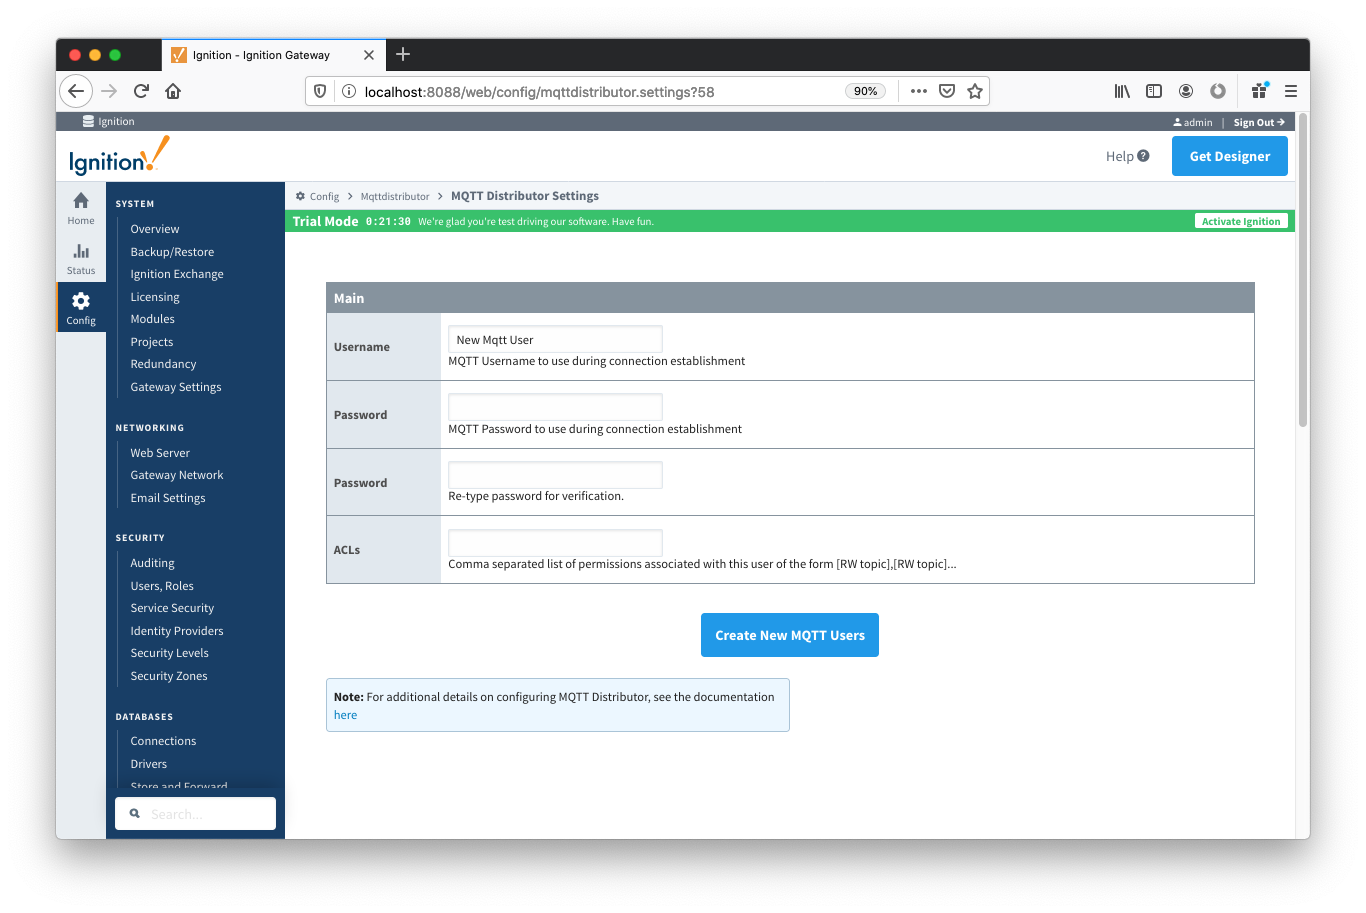Sign Out of the gateway
This screenshot has height=913, width=1366.
[x=1259, y=122]
